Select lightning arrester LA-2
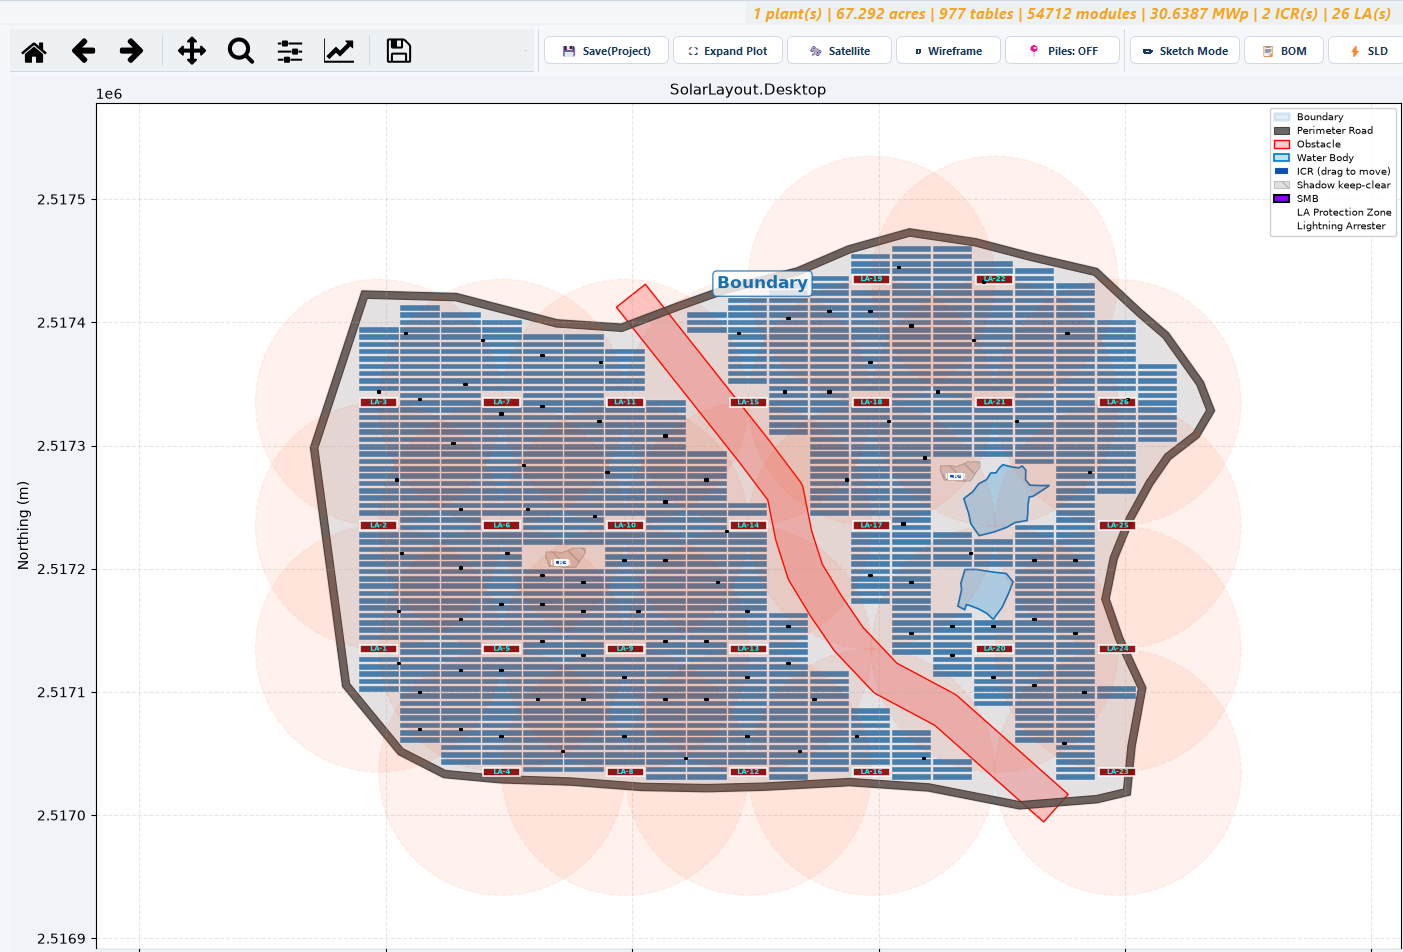 coord(378,525)
